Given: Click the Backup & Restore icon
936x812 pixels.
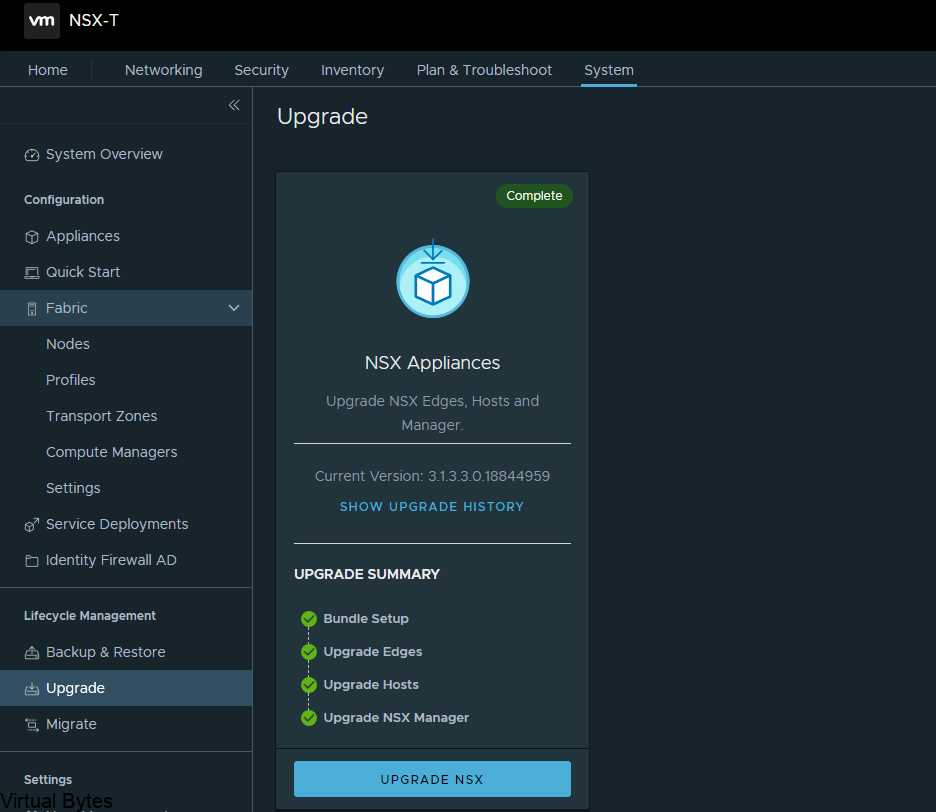Looking at the screenshot, I should coord(32,653).
